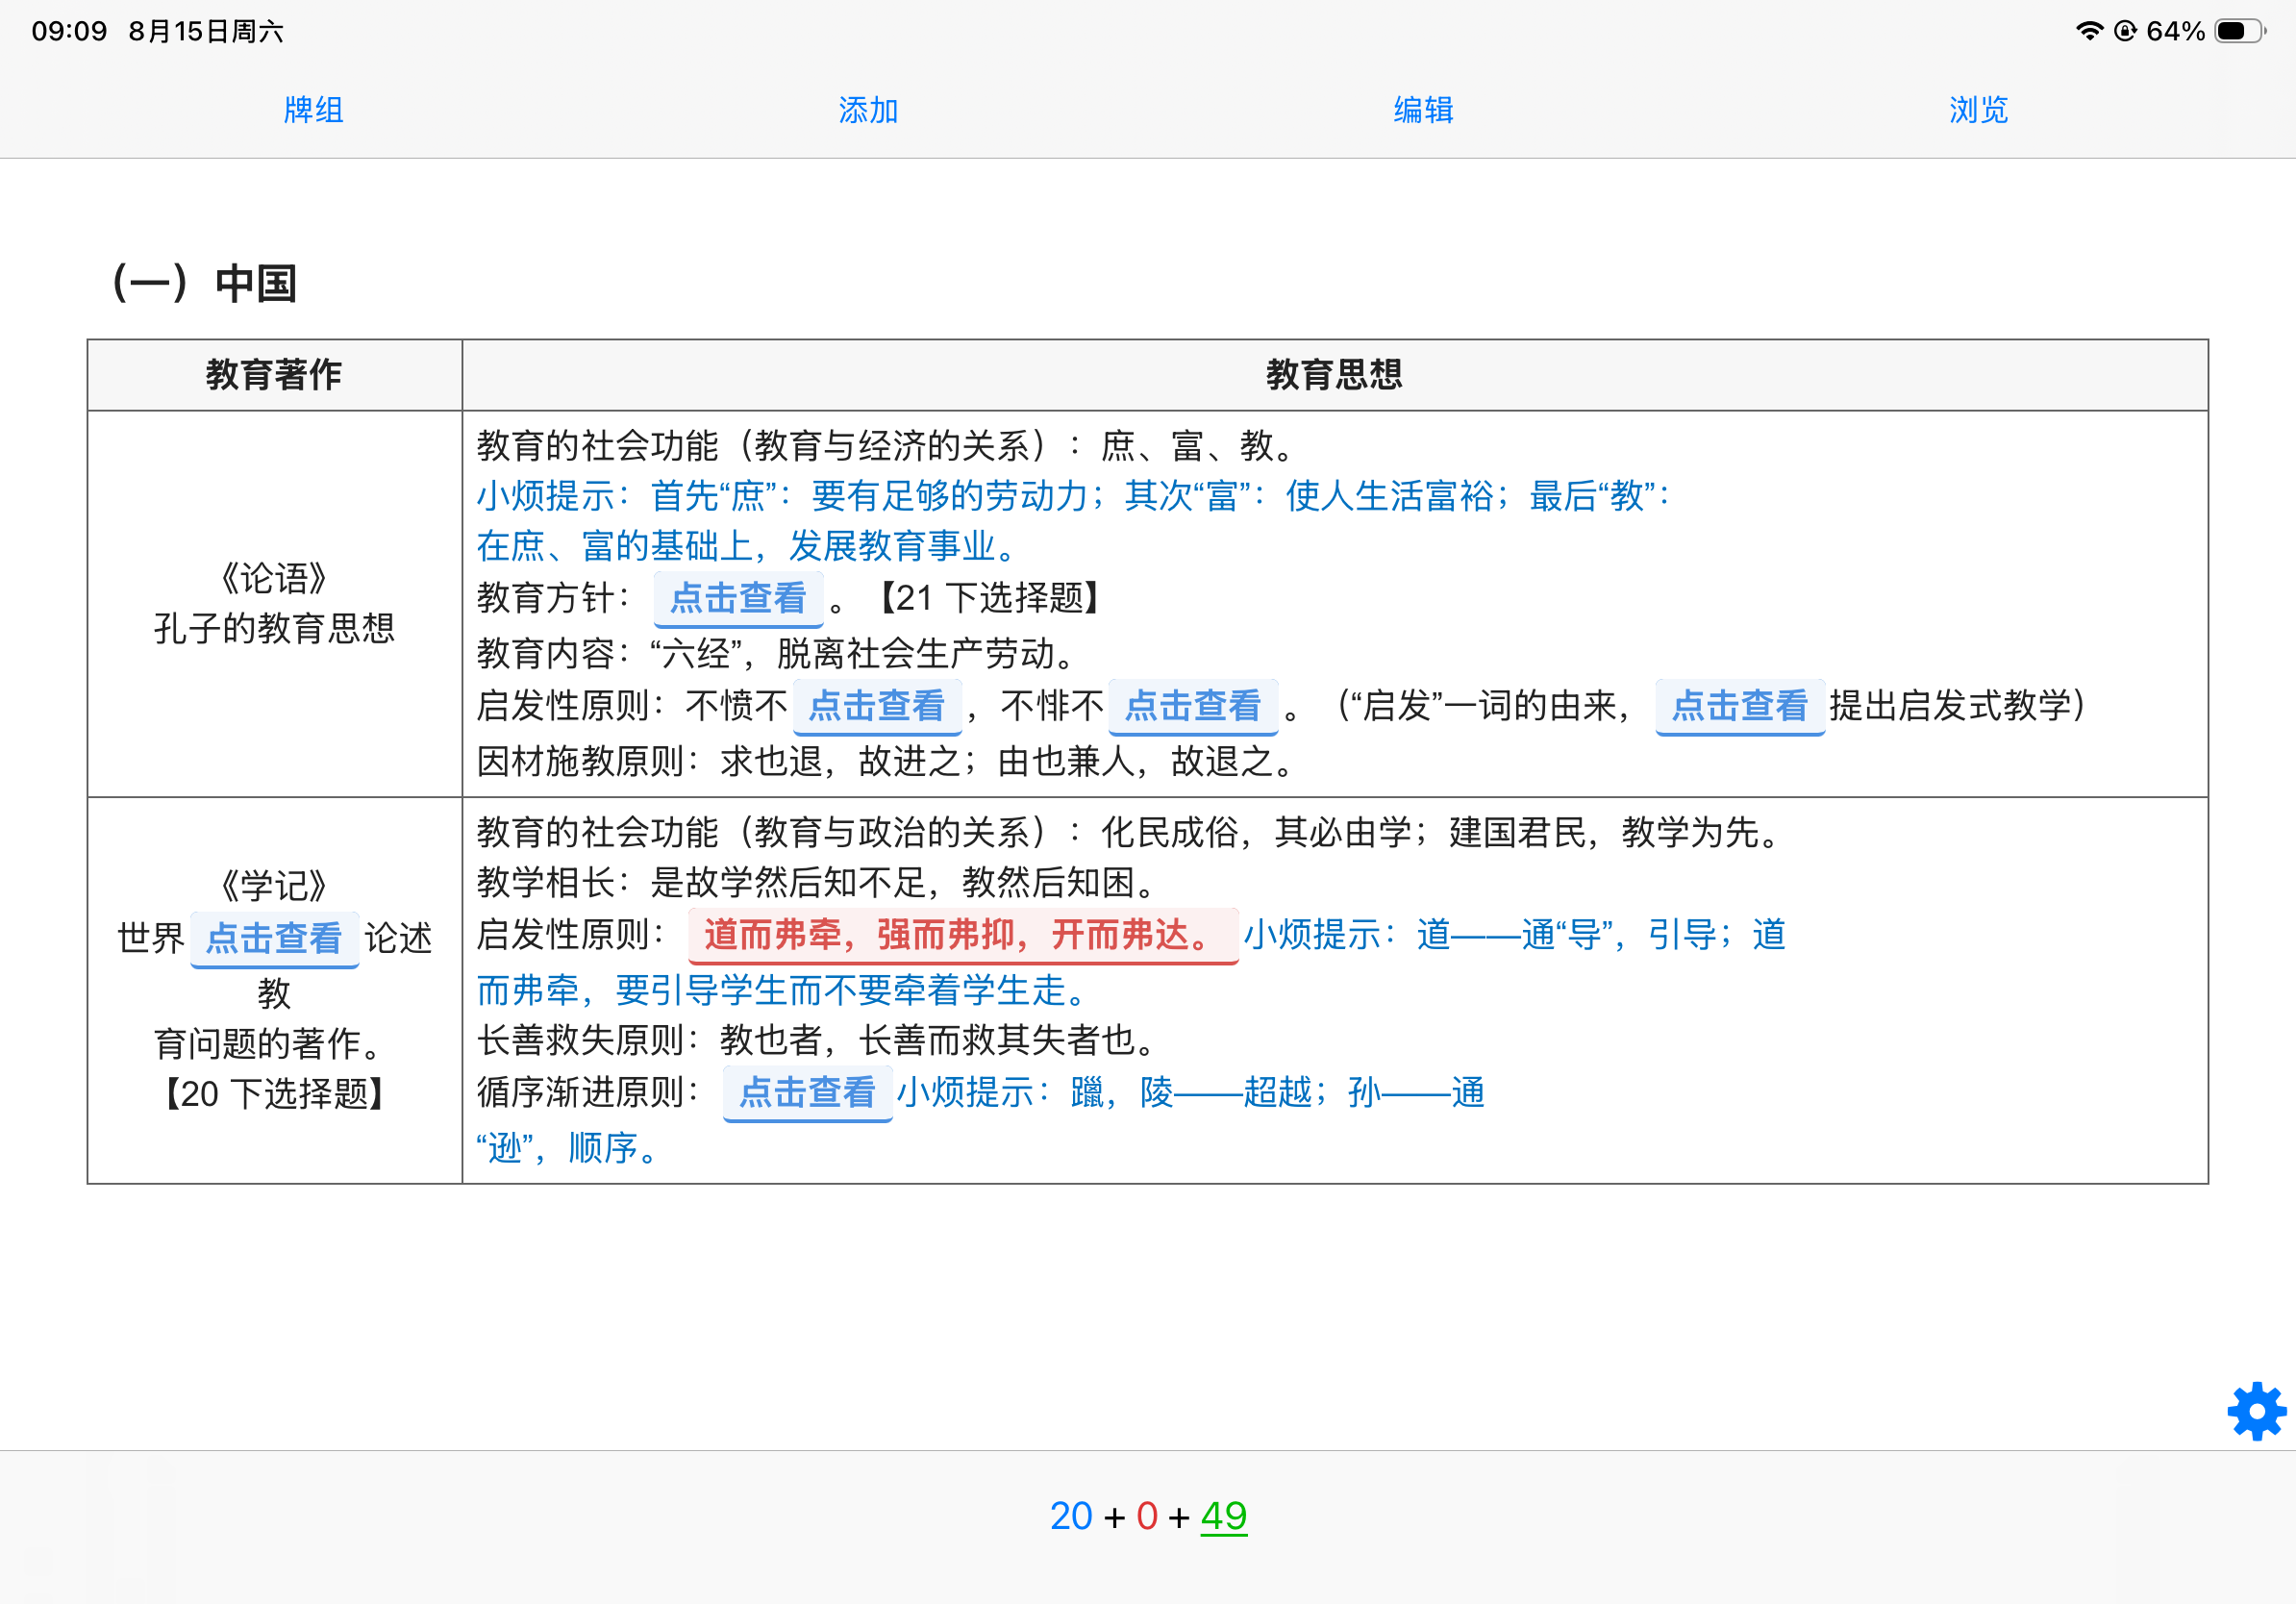2296x1604 pixels.
Task: Tap the blue hint “逊”，顺序
Action: pos(567,1149)
